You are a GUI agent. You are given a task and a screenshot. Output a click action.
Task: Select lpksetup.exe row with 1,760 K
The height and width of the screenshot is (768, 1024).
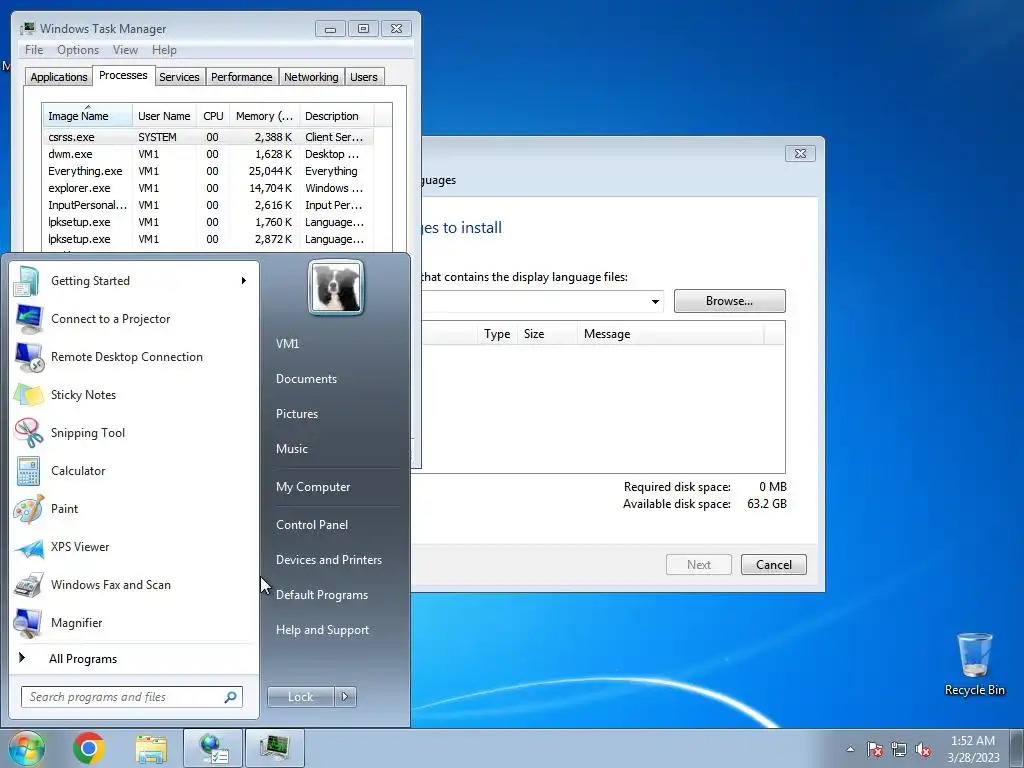pyautogui.click(x=208, y=222)
